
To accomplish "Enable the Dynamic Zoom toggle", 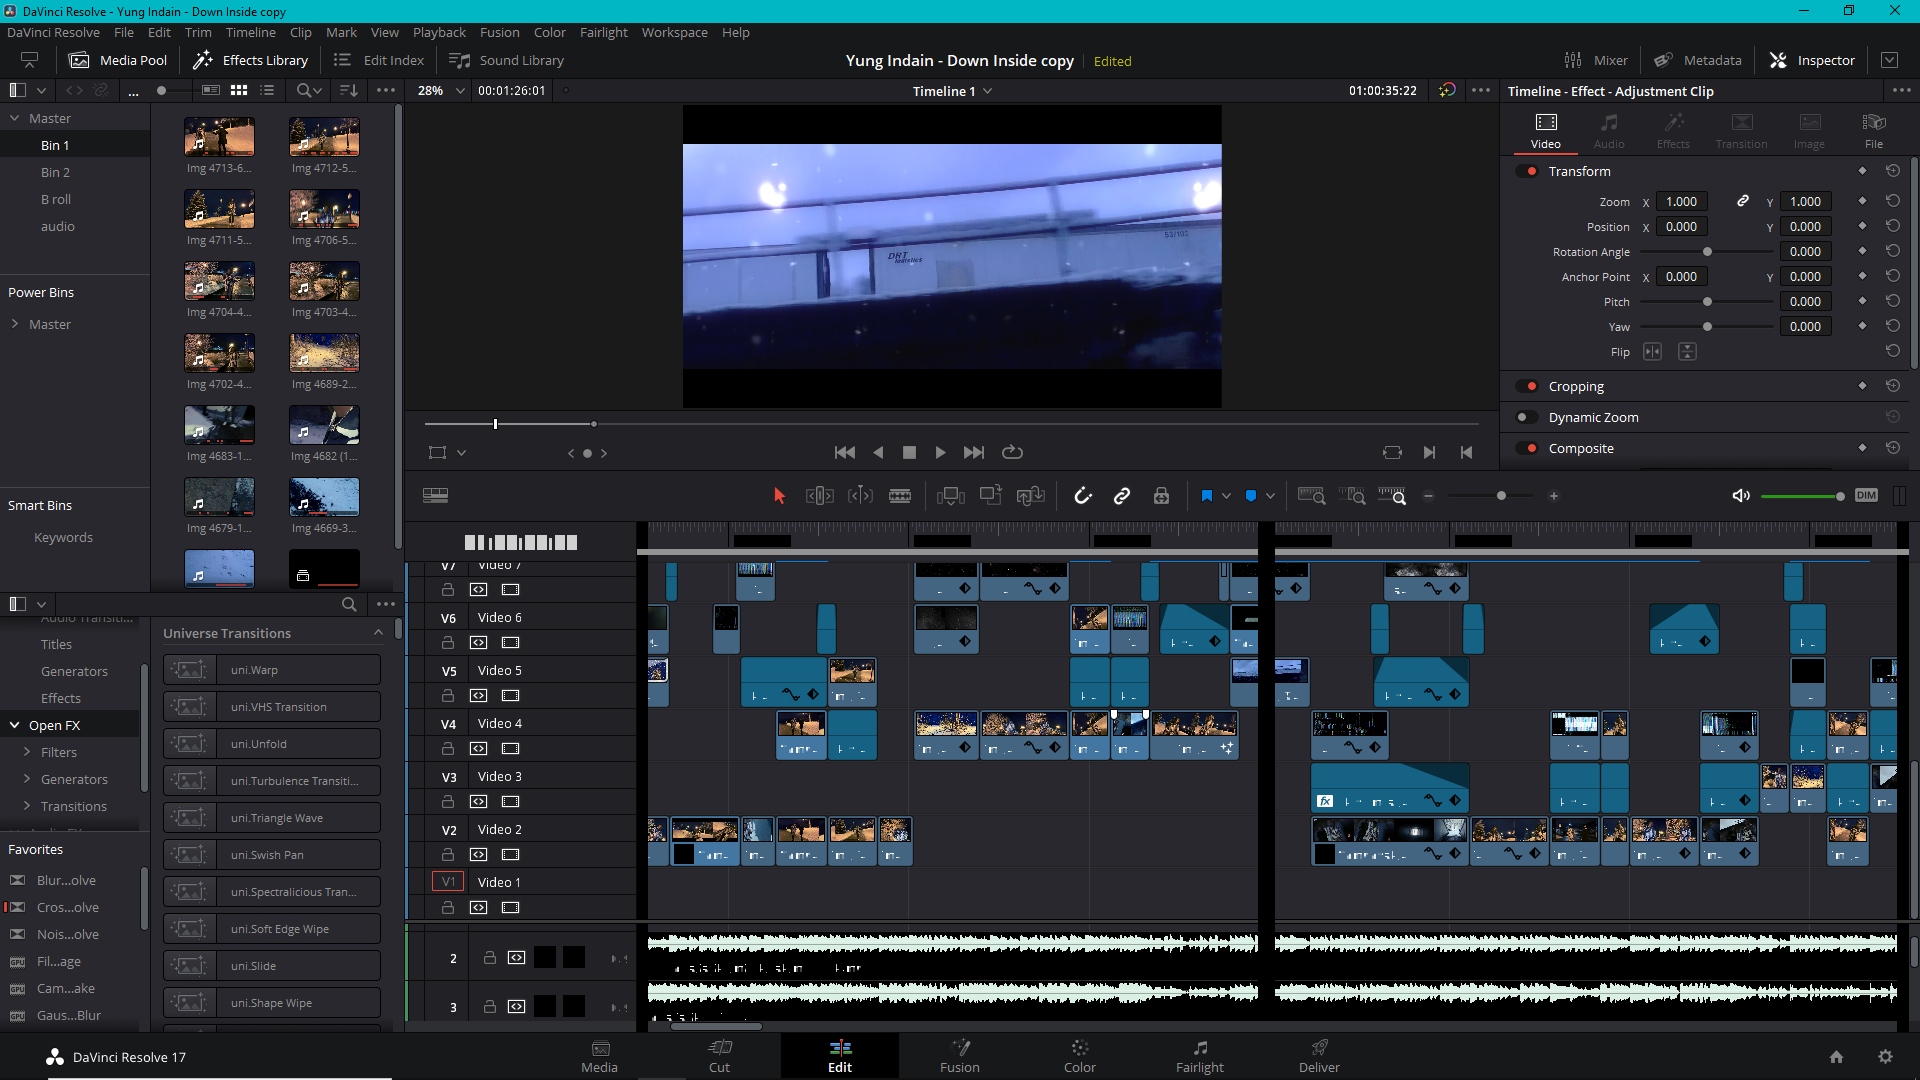I will (1527, 417).
